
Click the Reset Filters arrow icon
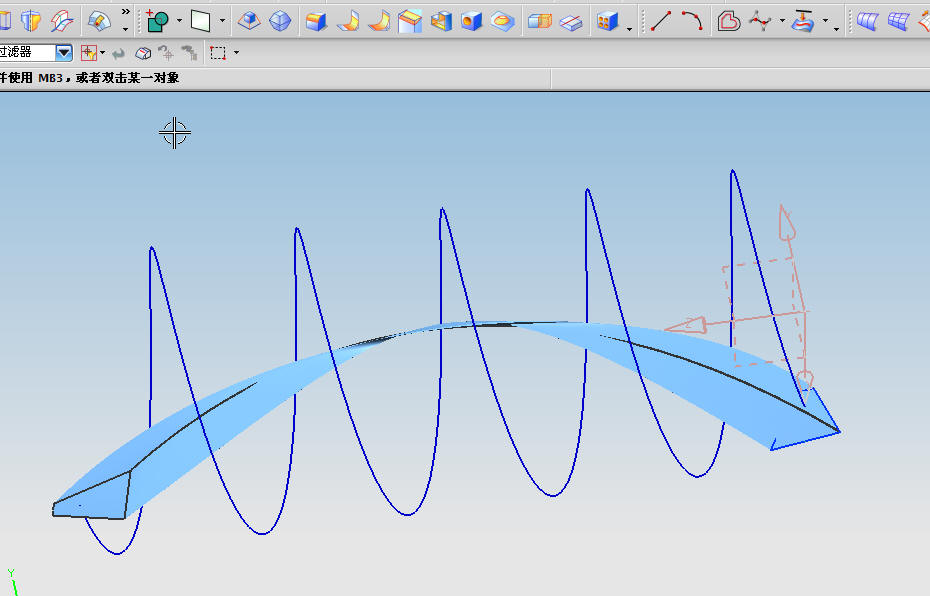[119, 54]
